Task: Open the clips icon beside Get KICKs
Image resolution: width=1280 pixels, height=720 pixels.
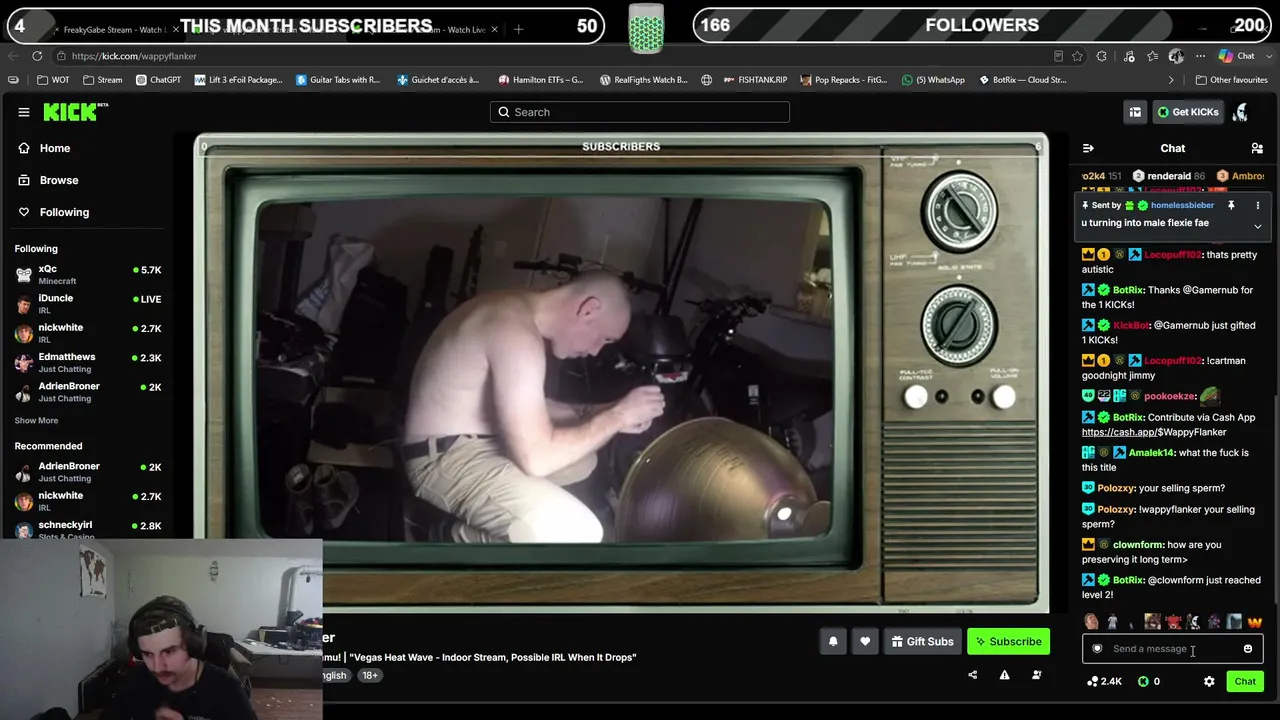Action: [x=1135, y=112]
